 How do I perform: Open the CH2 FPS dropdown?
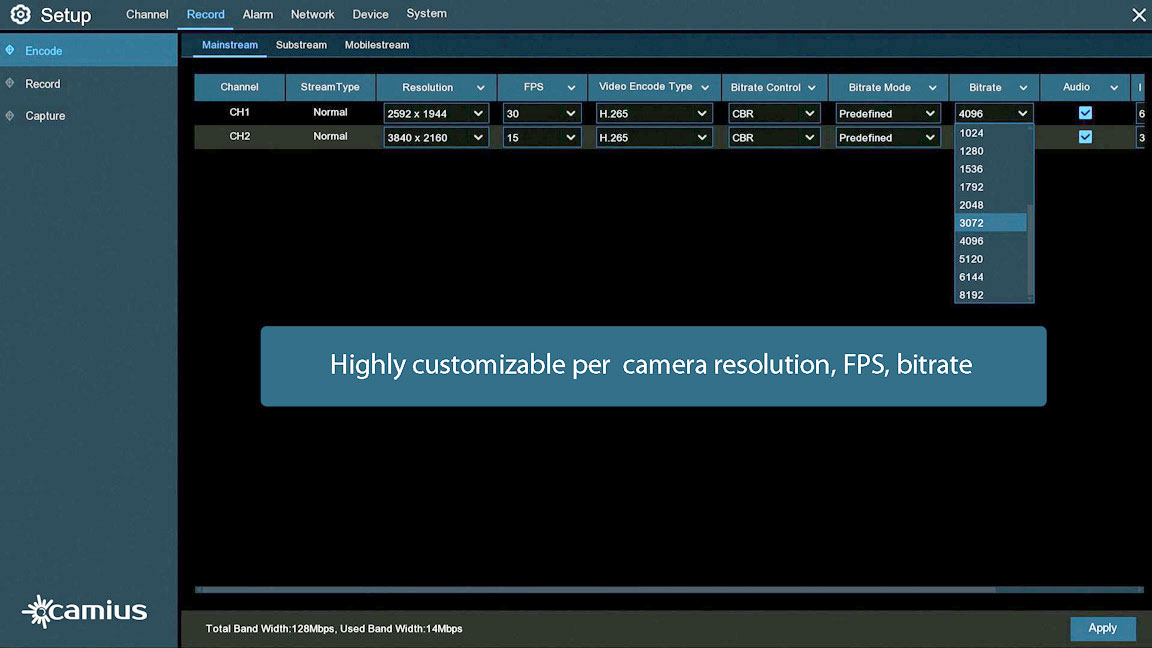pyautogui.click(x=541, y=138)
